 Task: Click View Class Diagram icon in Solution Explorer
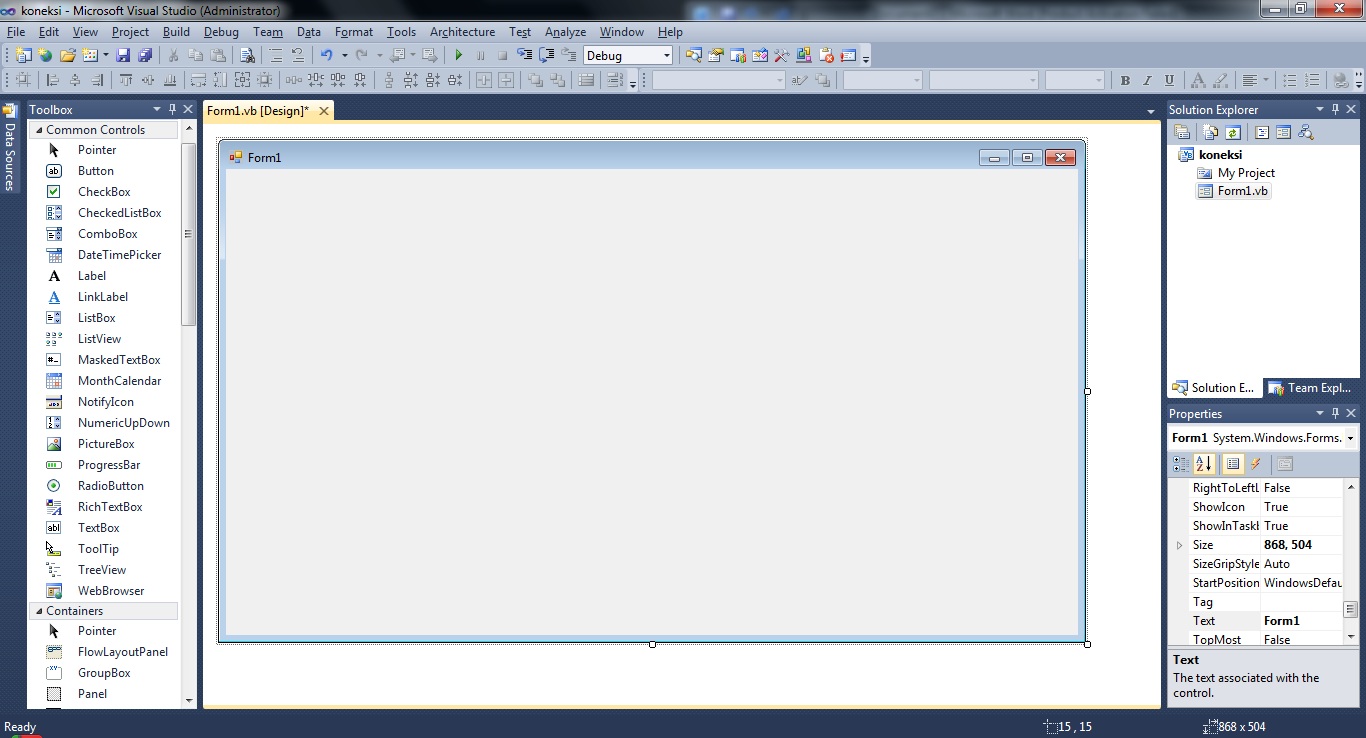click(1306, 132)
